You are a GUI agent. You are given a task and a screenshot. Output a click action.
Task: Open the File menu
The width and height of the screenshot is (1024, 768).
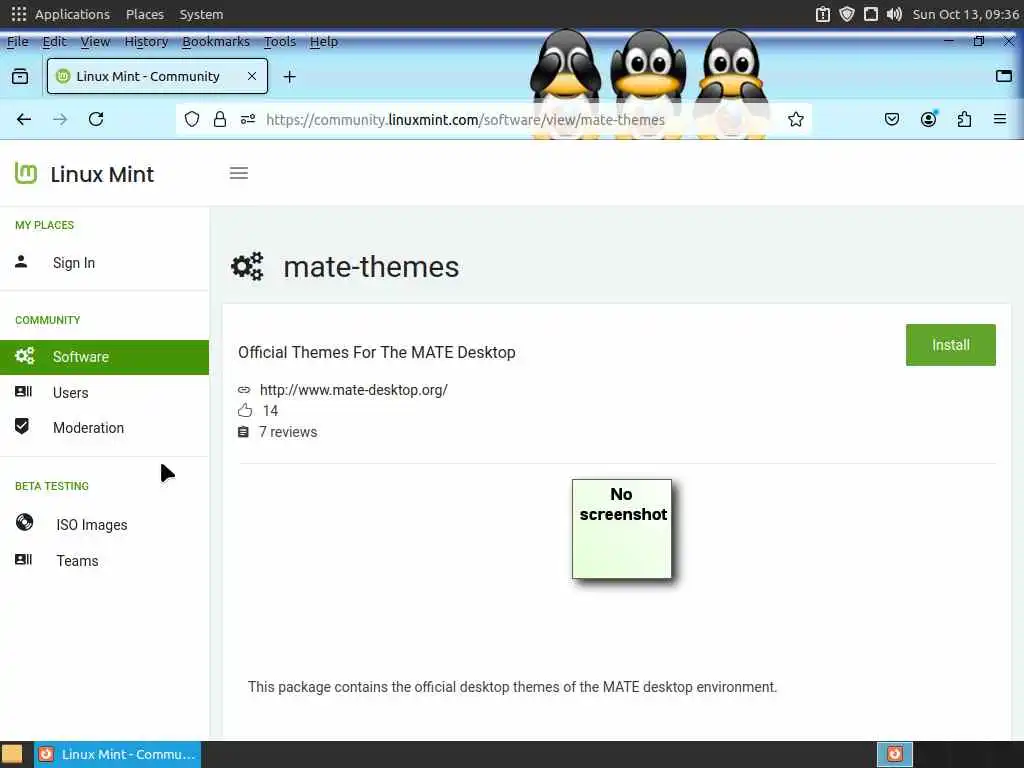[x=18, y=41]
